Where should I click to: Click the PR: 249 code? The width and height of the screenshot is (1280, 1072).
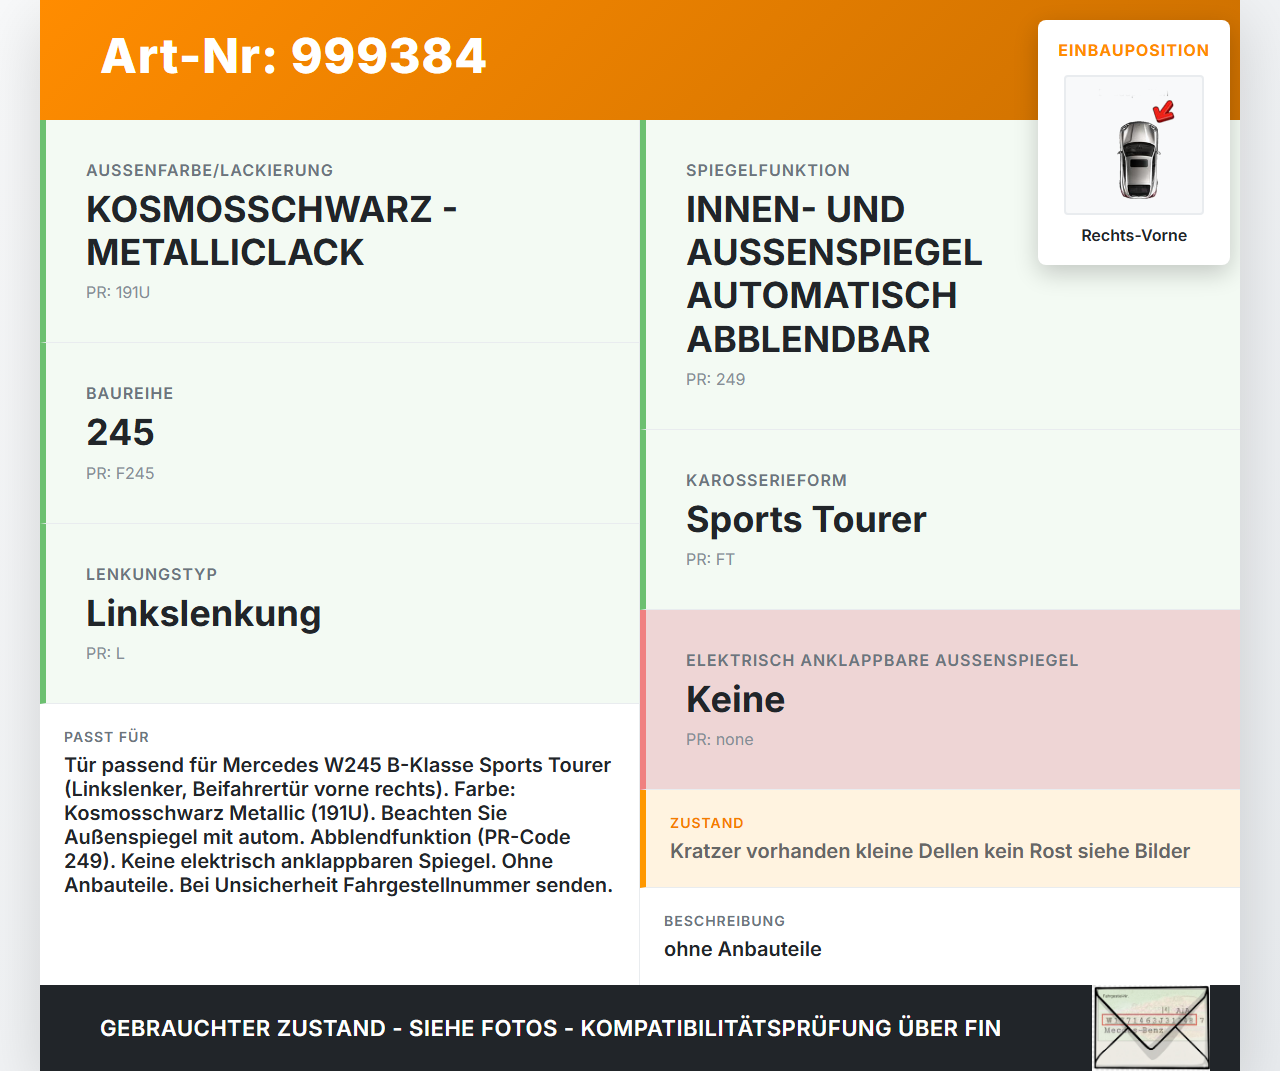pyautogui.click(x=715, y=379)
